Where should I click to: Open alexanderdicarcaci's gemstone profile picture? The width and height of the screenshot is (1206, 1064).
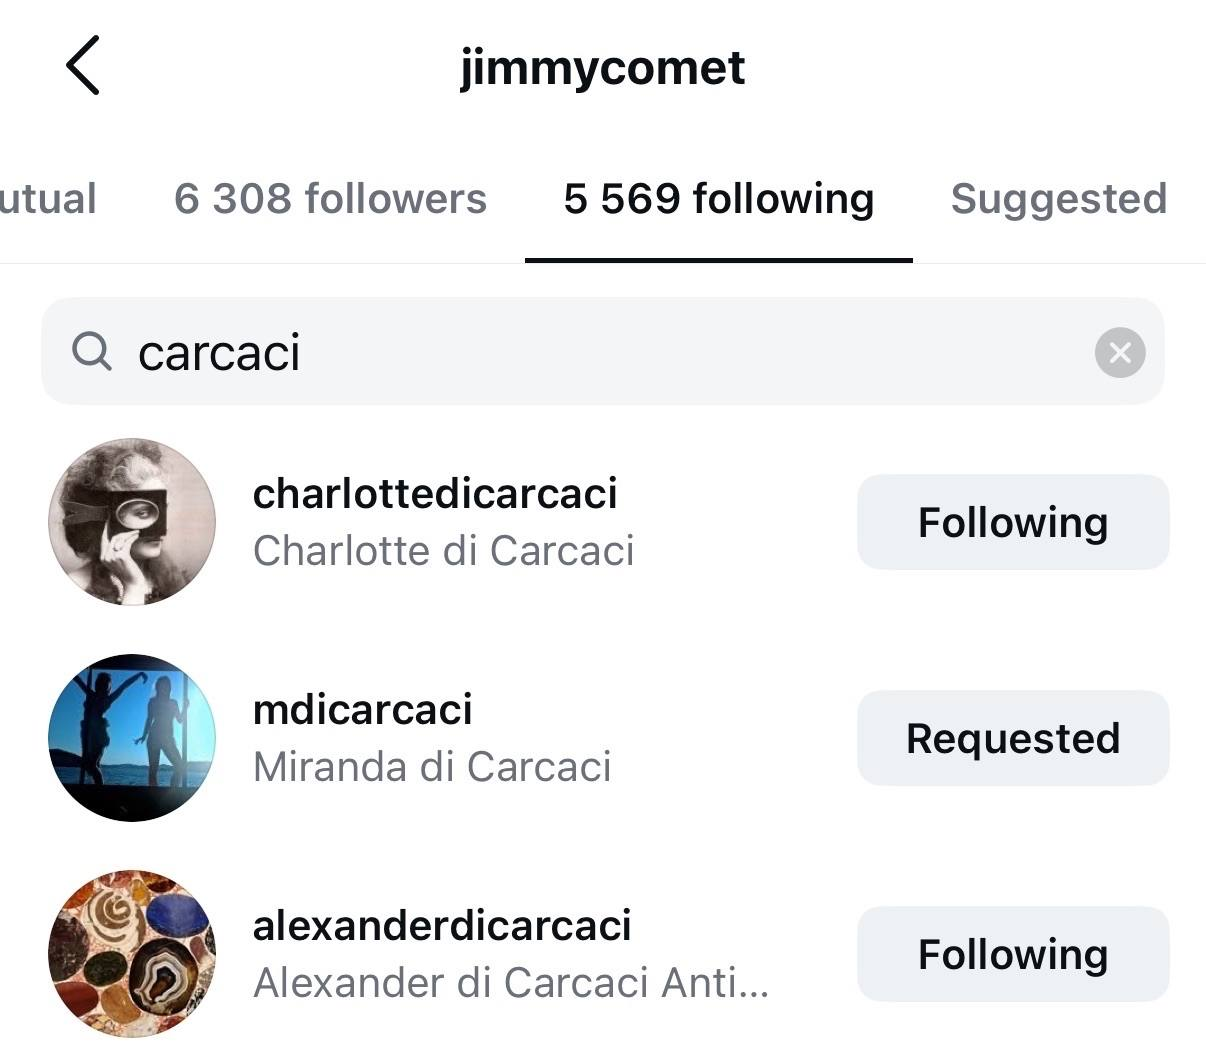click(x=132, y=954)
